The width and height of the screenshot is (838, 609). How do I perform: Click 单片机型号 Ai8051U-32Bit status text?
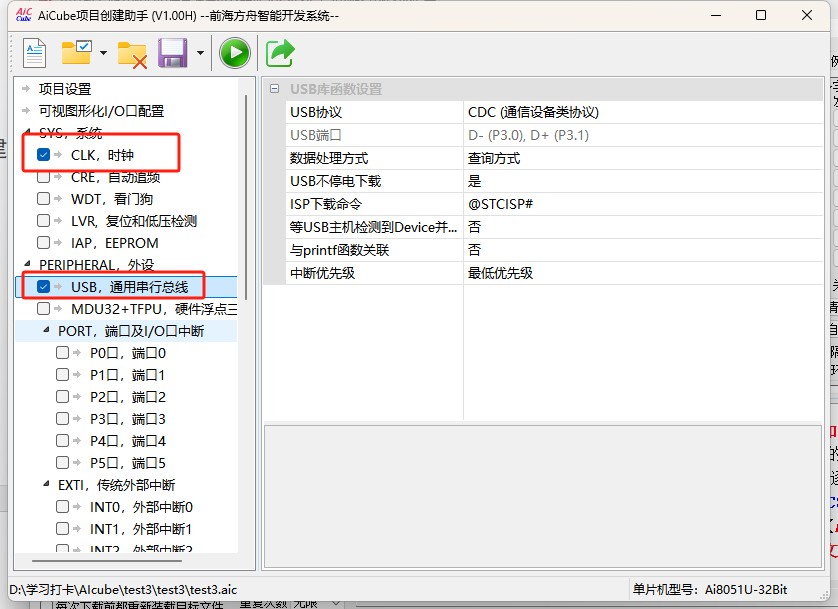(710, 590)
